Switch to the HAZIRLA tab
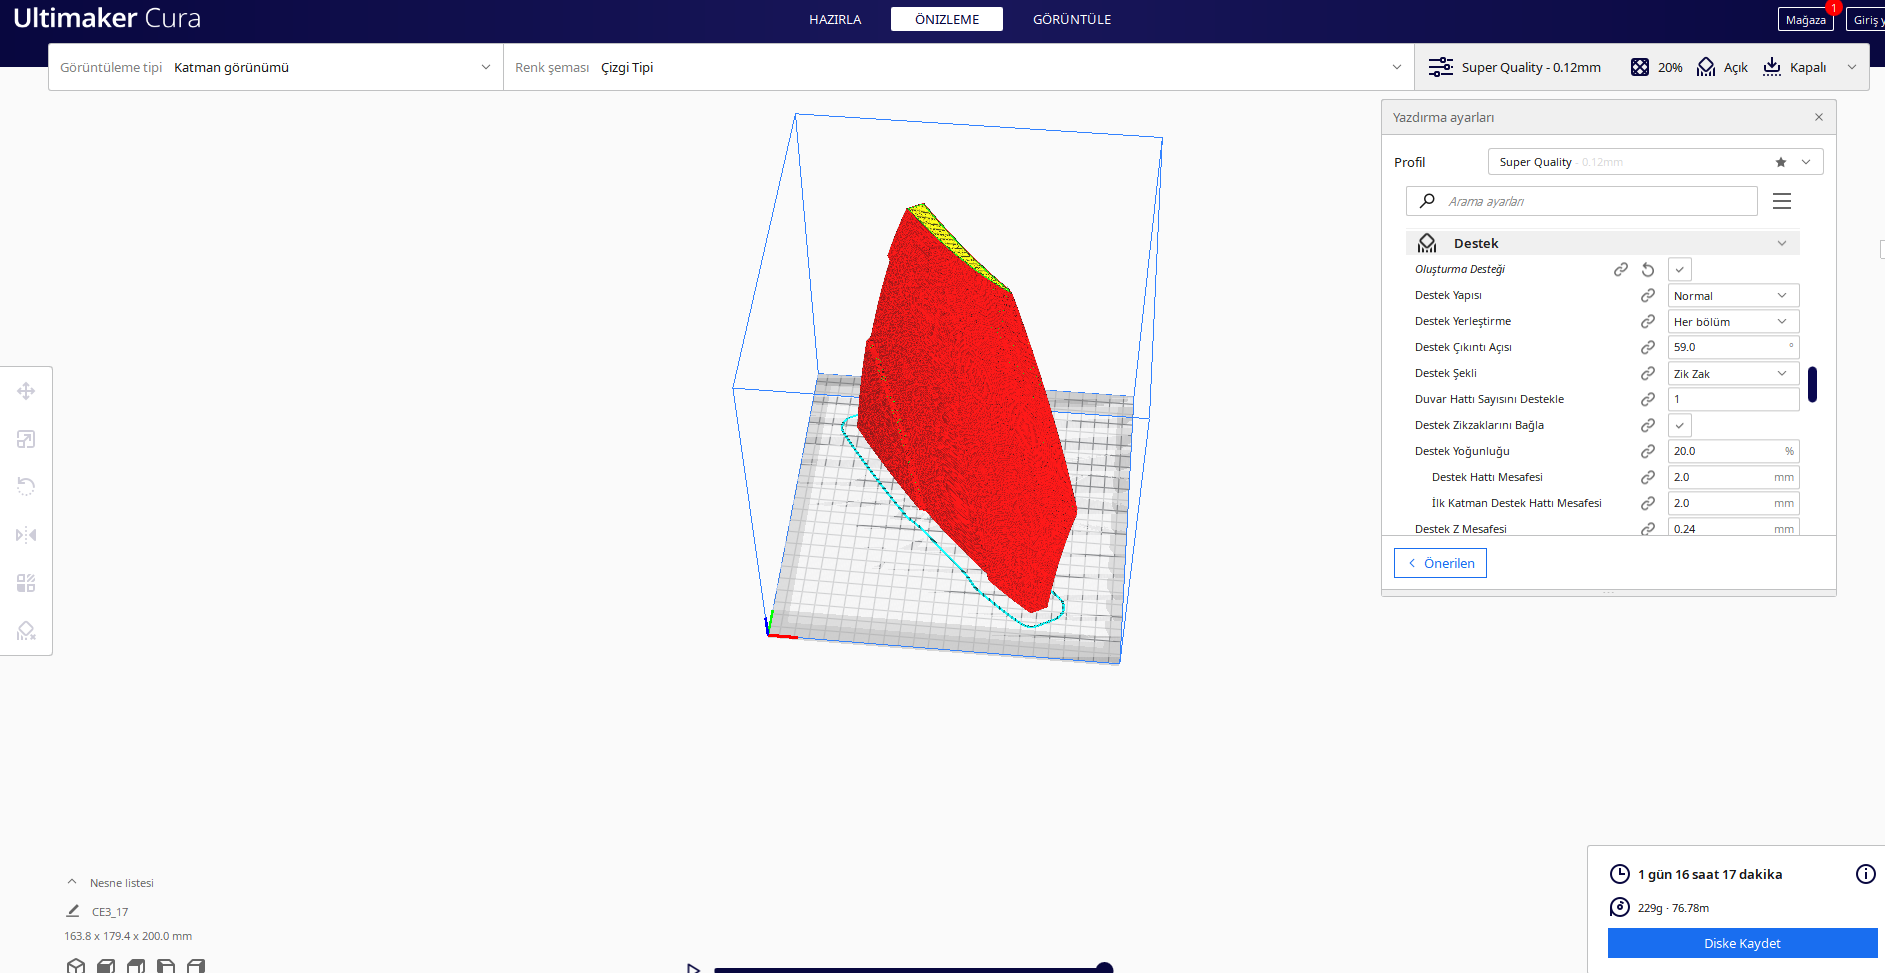The image size is (1885, 973). tap(835, 19)
